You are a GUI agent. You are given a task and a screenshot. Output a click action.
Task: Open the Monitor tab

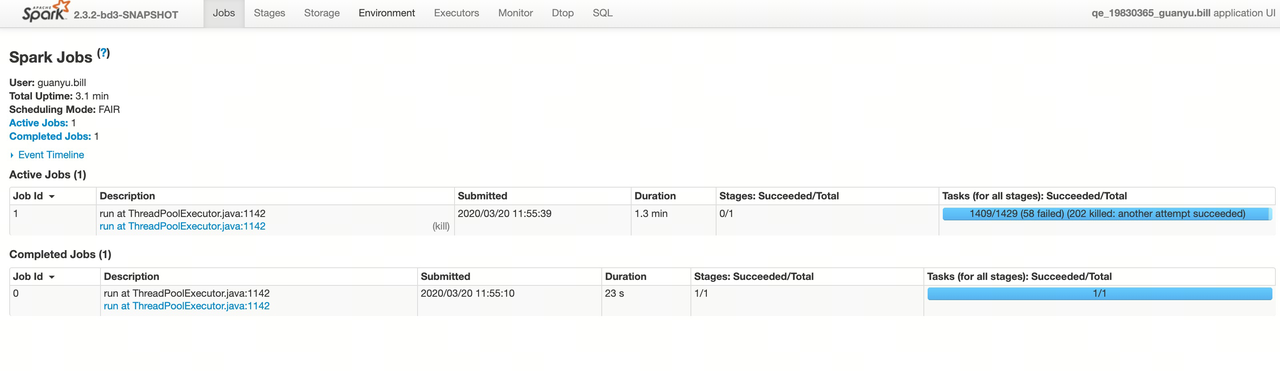(x=516, y=13)
